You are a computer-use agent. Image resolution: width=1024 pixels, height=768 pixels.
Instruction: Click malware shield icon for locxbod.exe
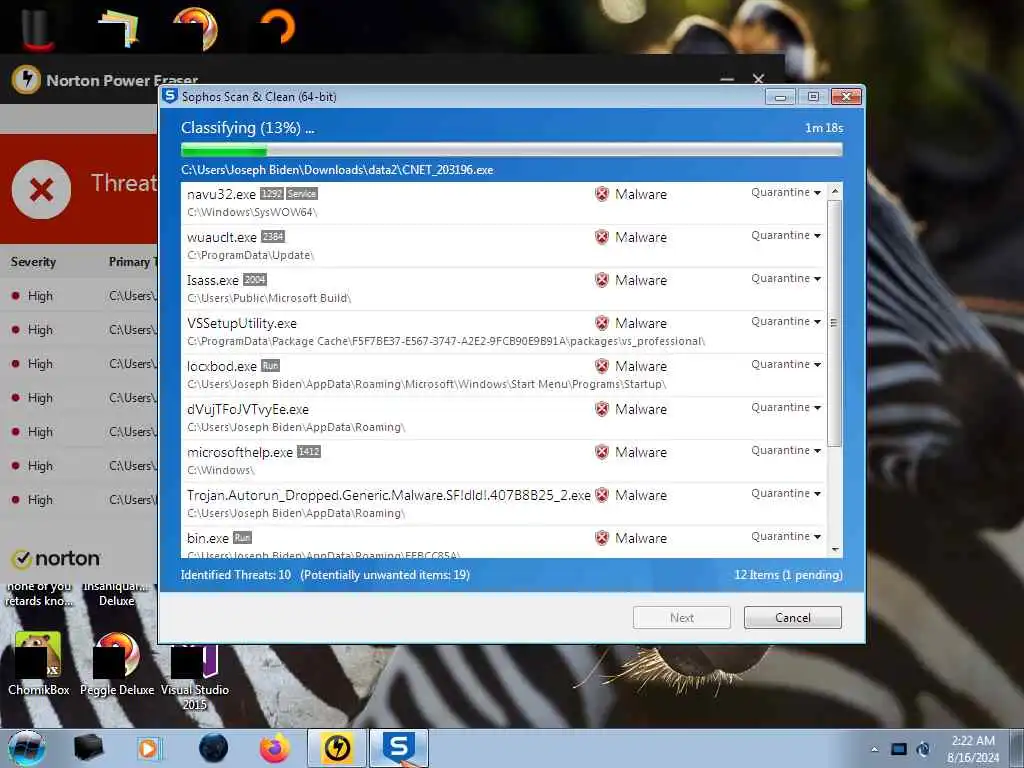pyautogui.click(x=602, y=366)
